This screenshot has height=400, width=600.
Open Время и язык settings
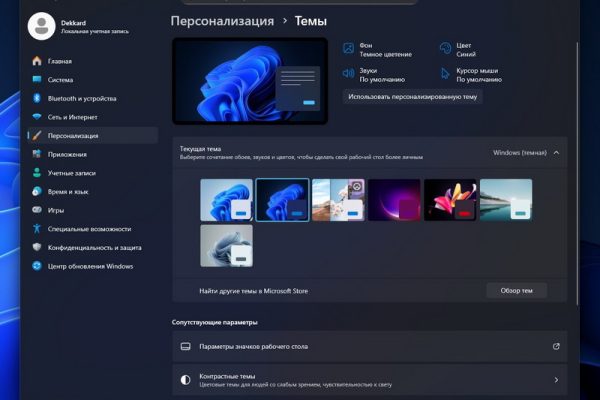click(68, 191)
